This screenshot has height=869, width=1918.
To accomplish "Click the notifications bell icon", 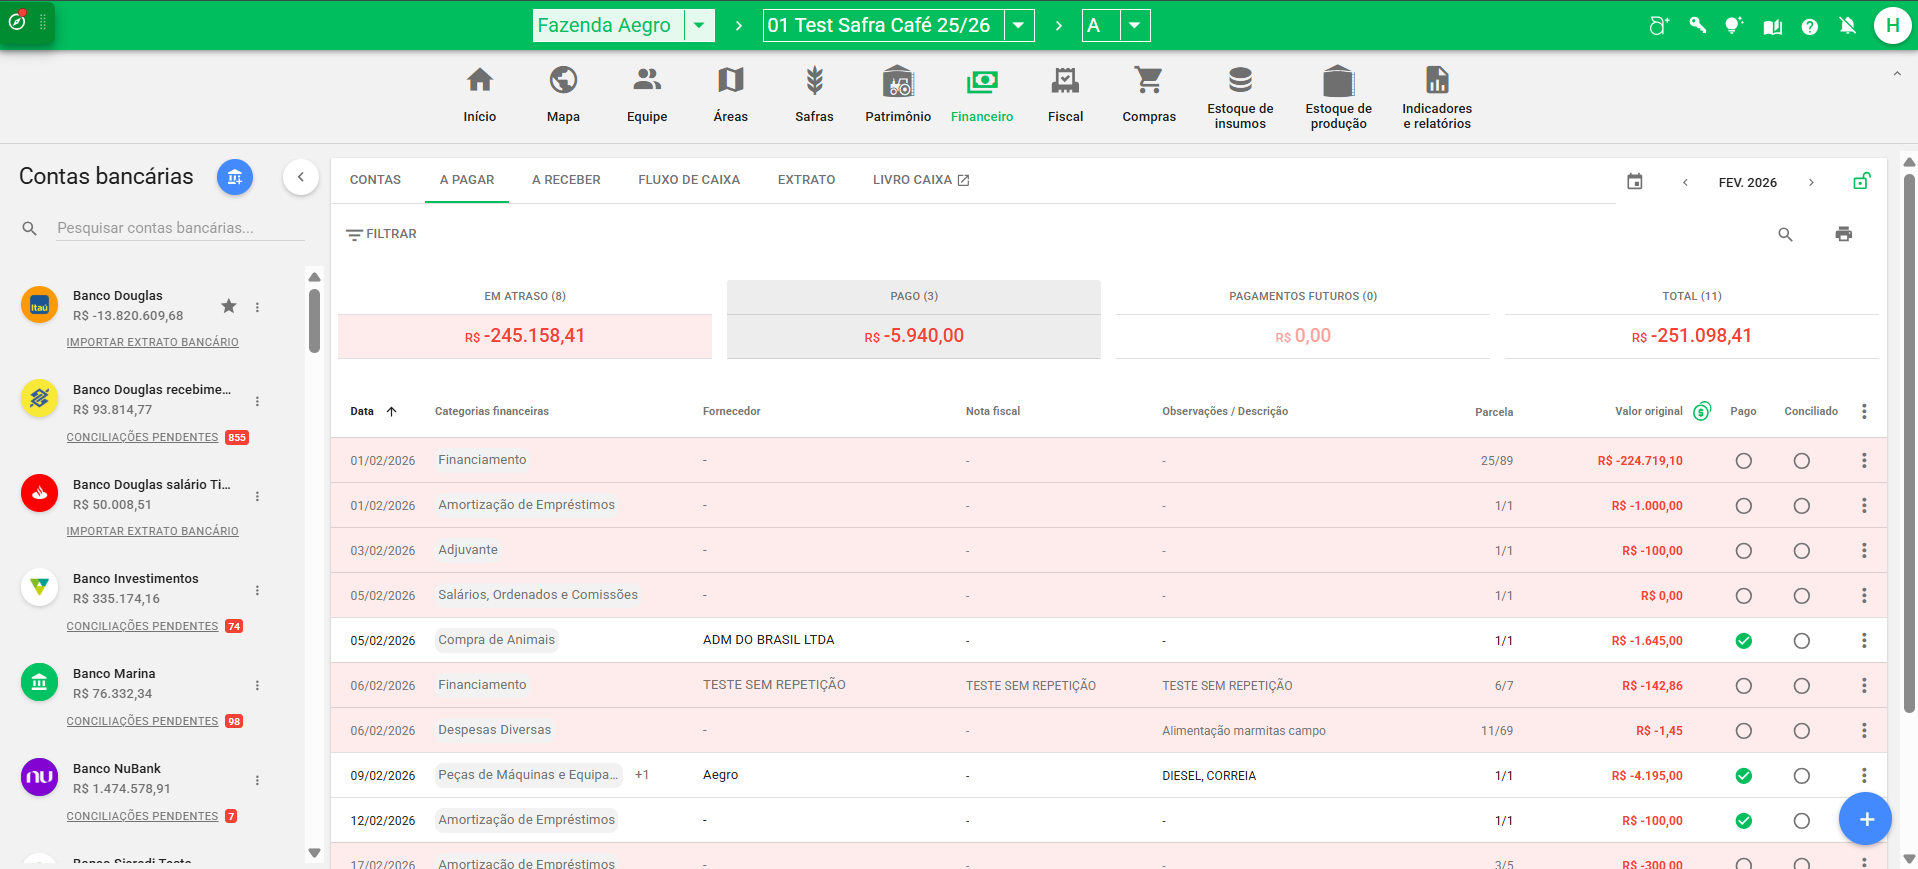I will pos(1847,26).
